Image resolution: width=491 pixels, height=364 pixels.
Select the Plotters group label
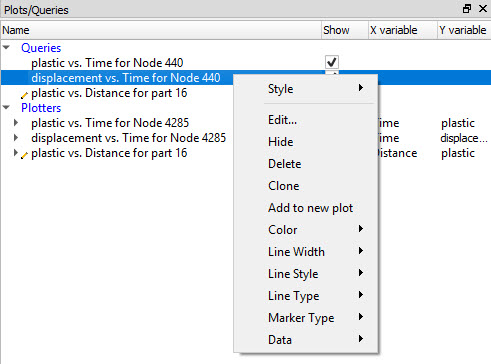(x=41, y=108)
